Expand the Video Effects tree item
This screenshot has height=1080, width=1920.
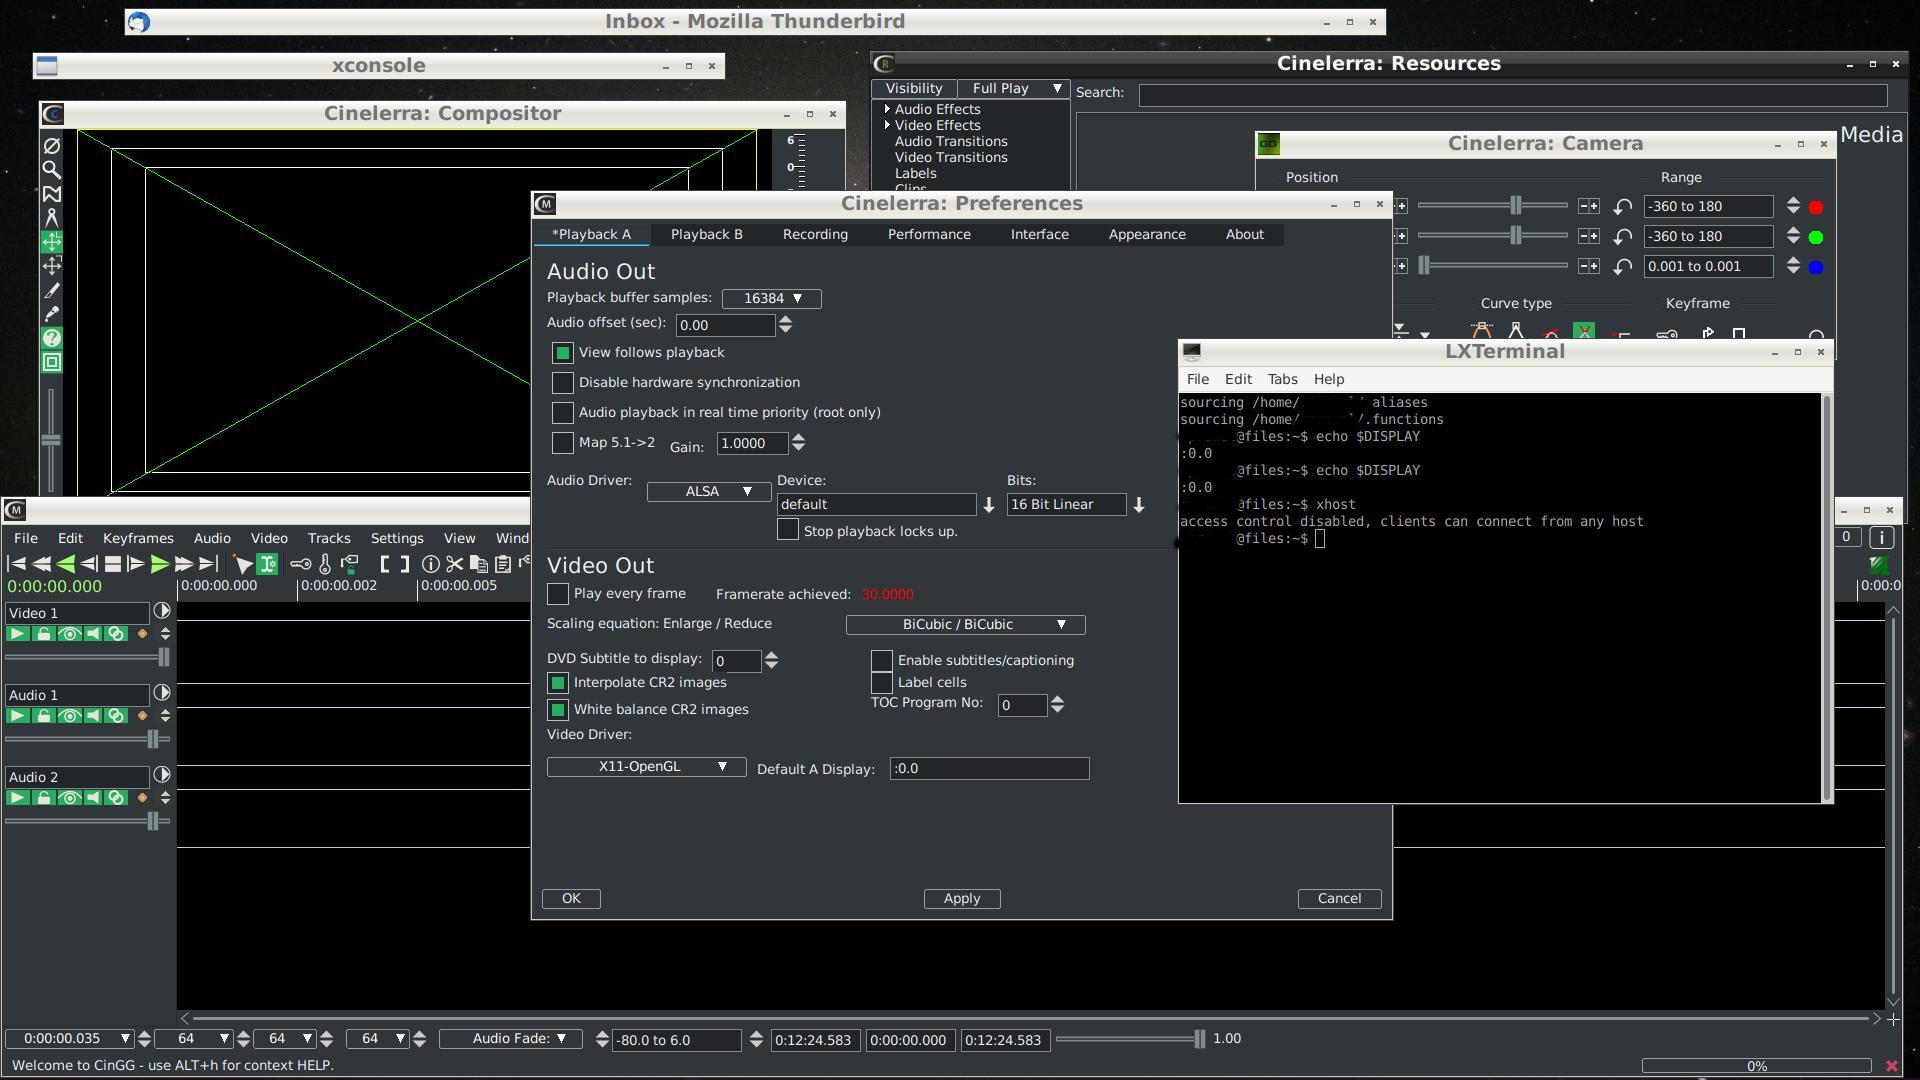pyautogui.click(x=887, y=125)
